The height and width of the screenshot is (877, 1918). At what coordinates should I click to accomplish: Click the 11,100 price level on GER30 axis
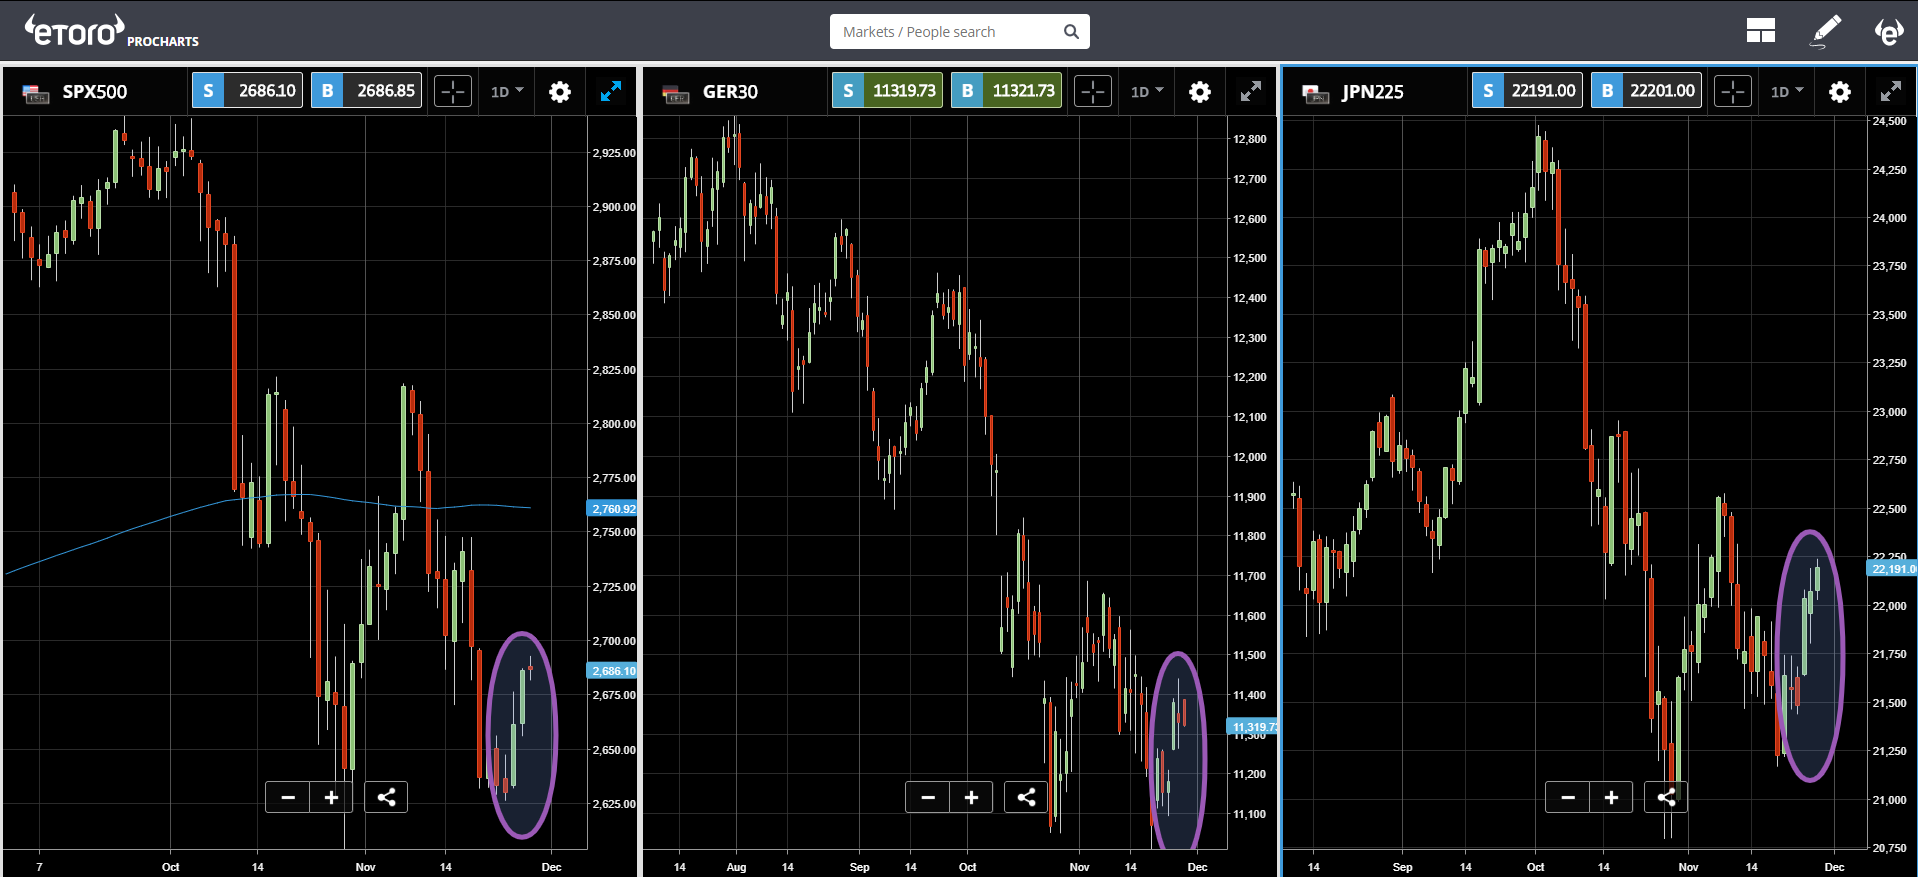(x=1250, y=814)
